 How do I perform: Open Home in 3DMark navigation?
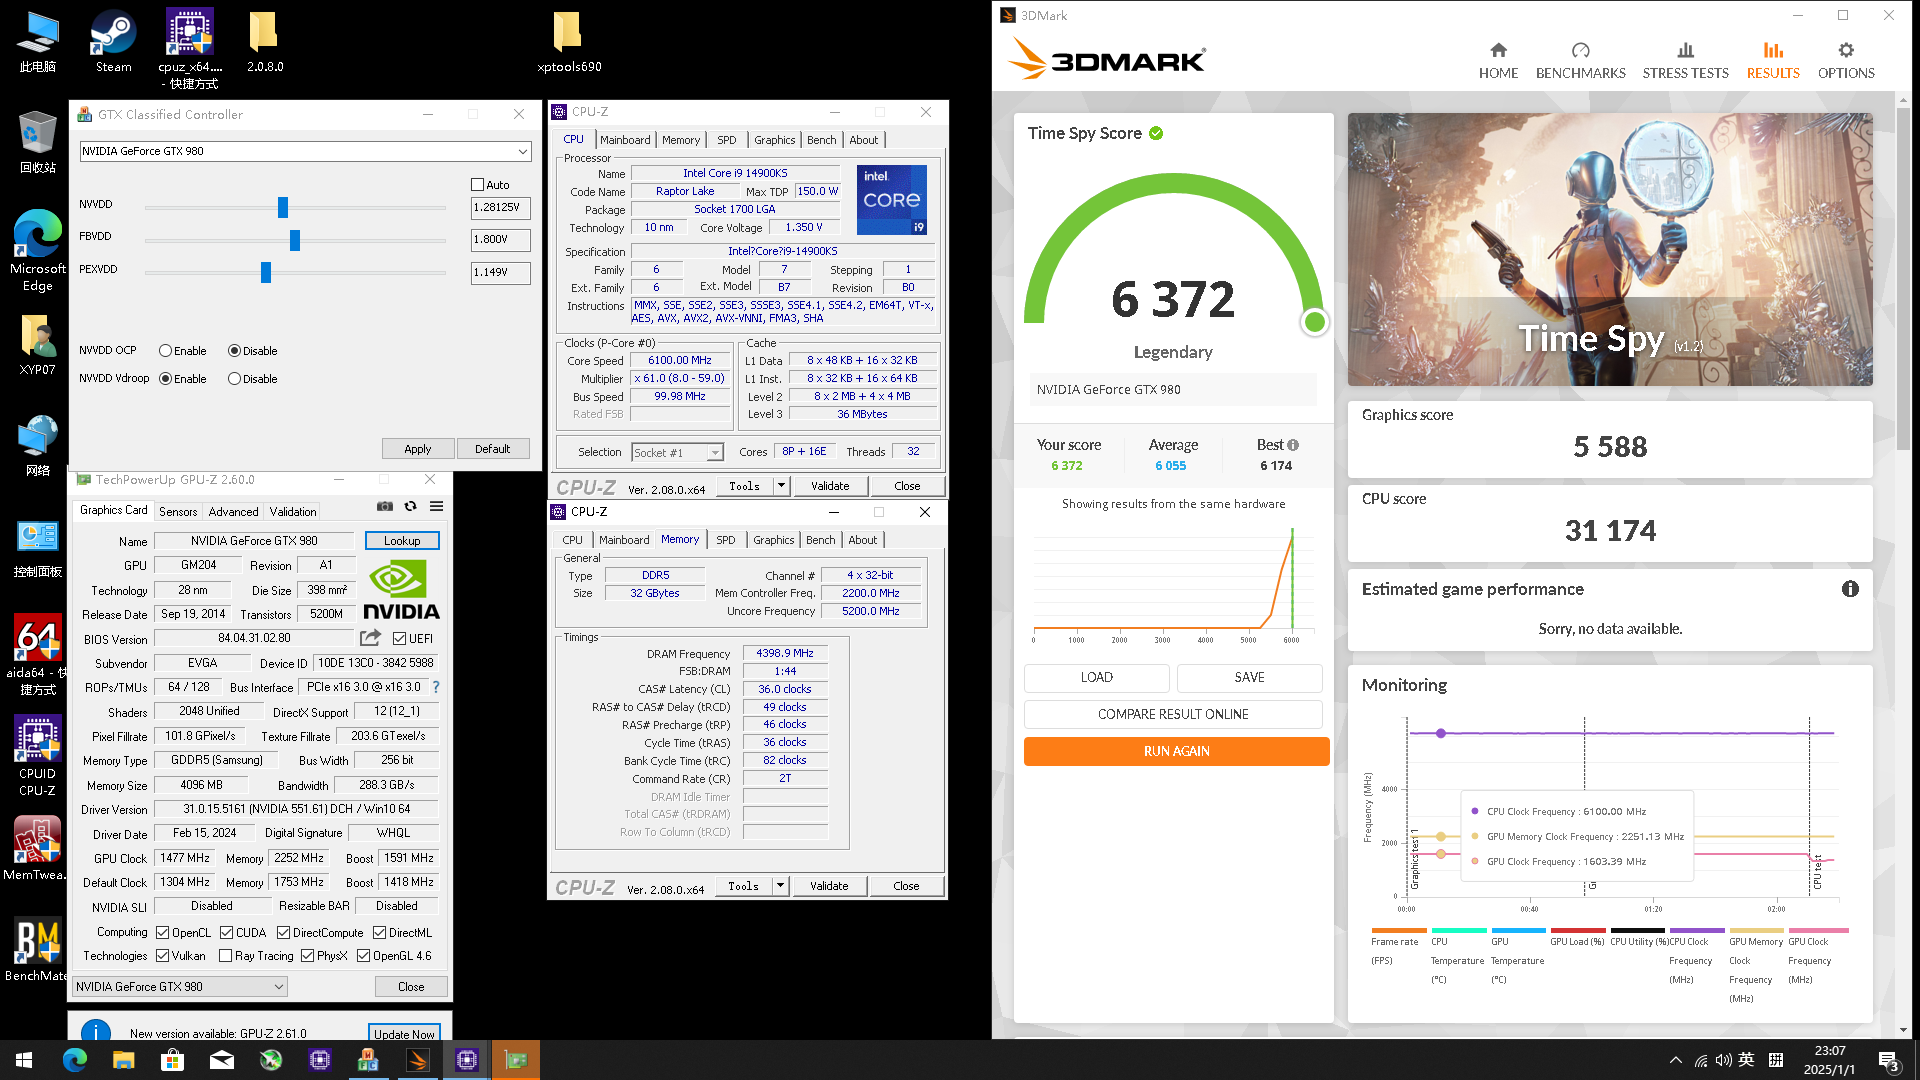[x=1498, y=61]
